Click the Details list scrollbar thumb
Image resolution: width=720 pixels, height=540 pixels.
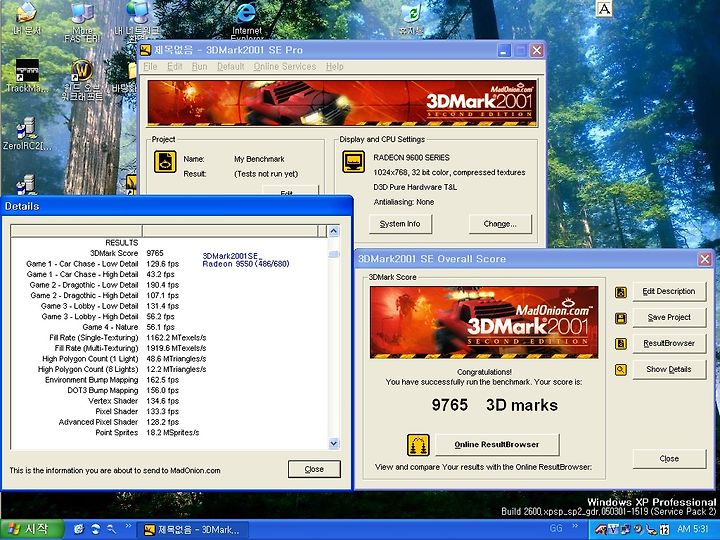pos(334,254)
